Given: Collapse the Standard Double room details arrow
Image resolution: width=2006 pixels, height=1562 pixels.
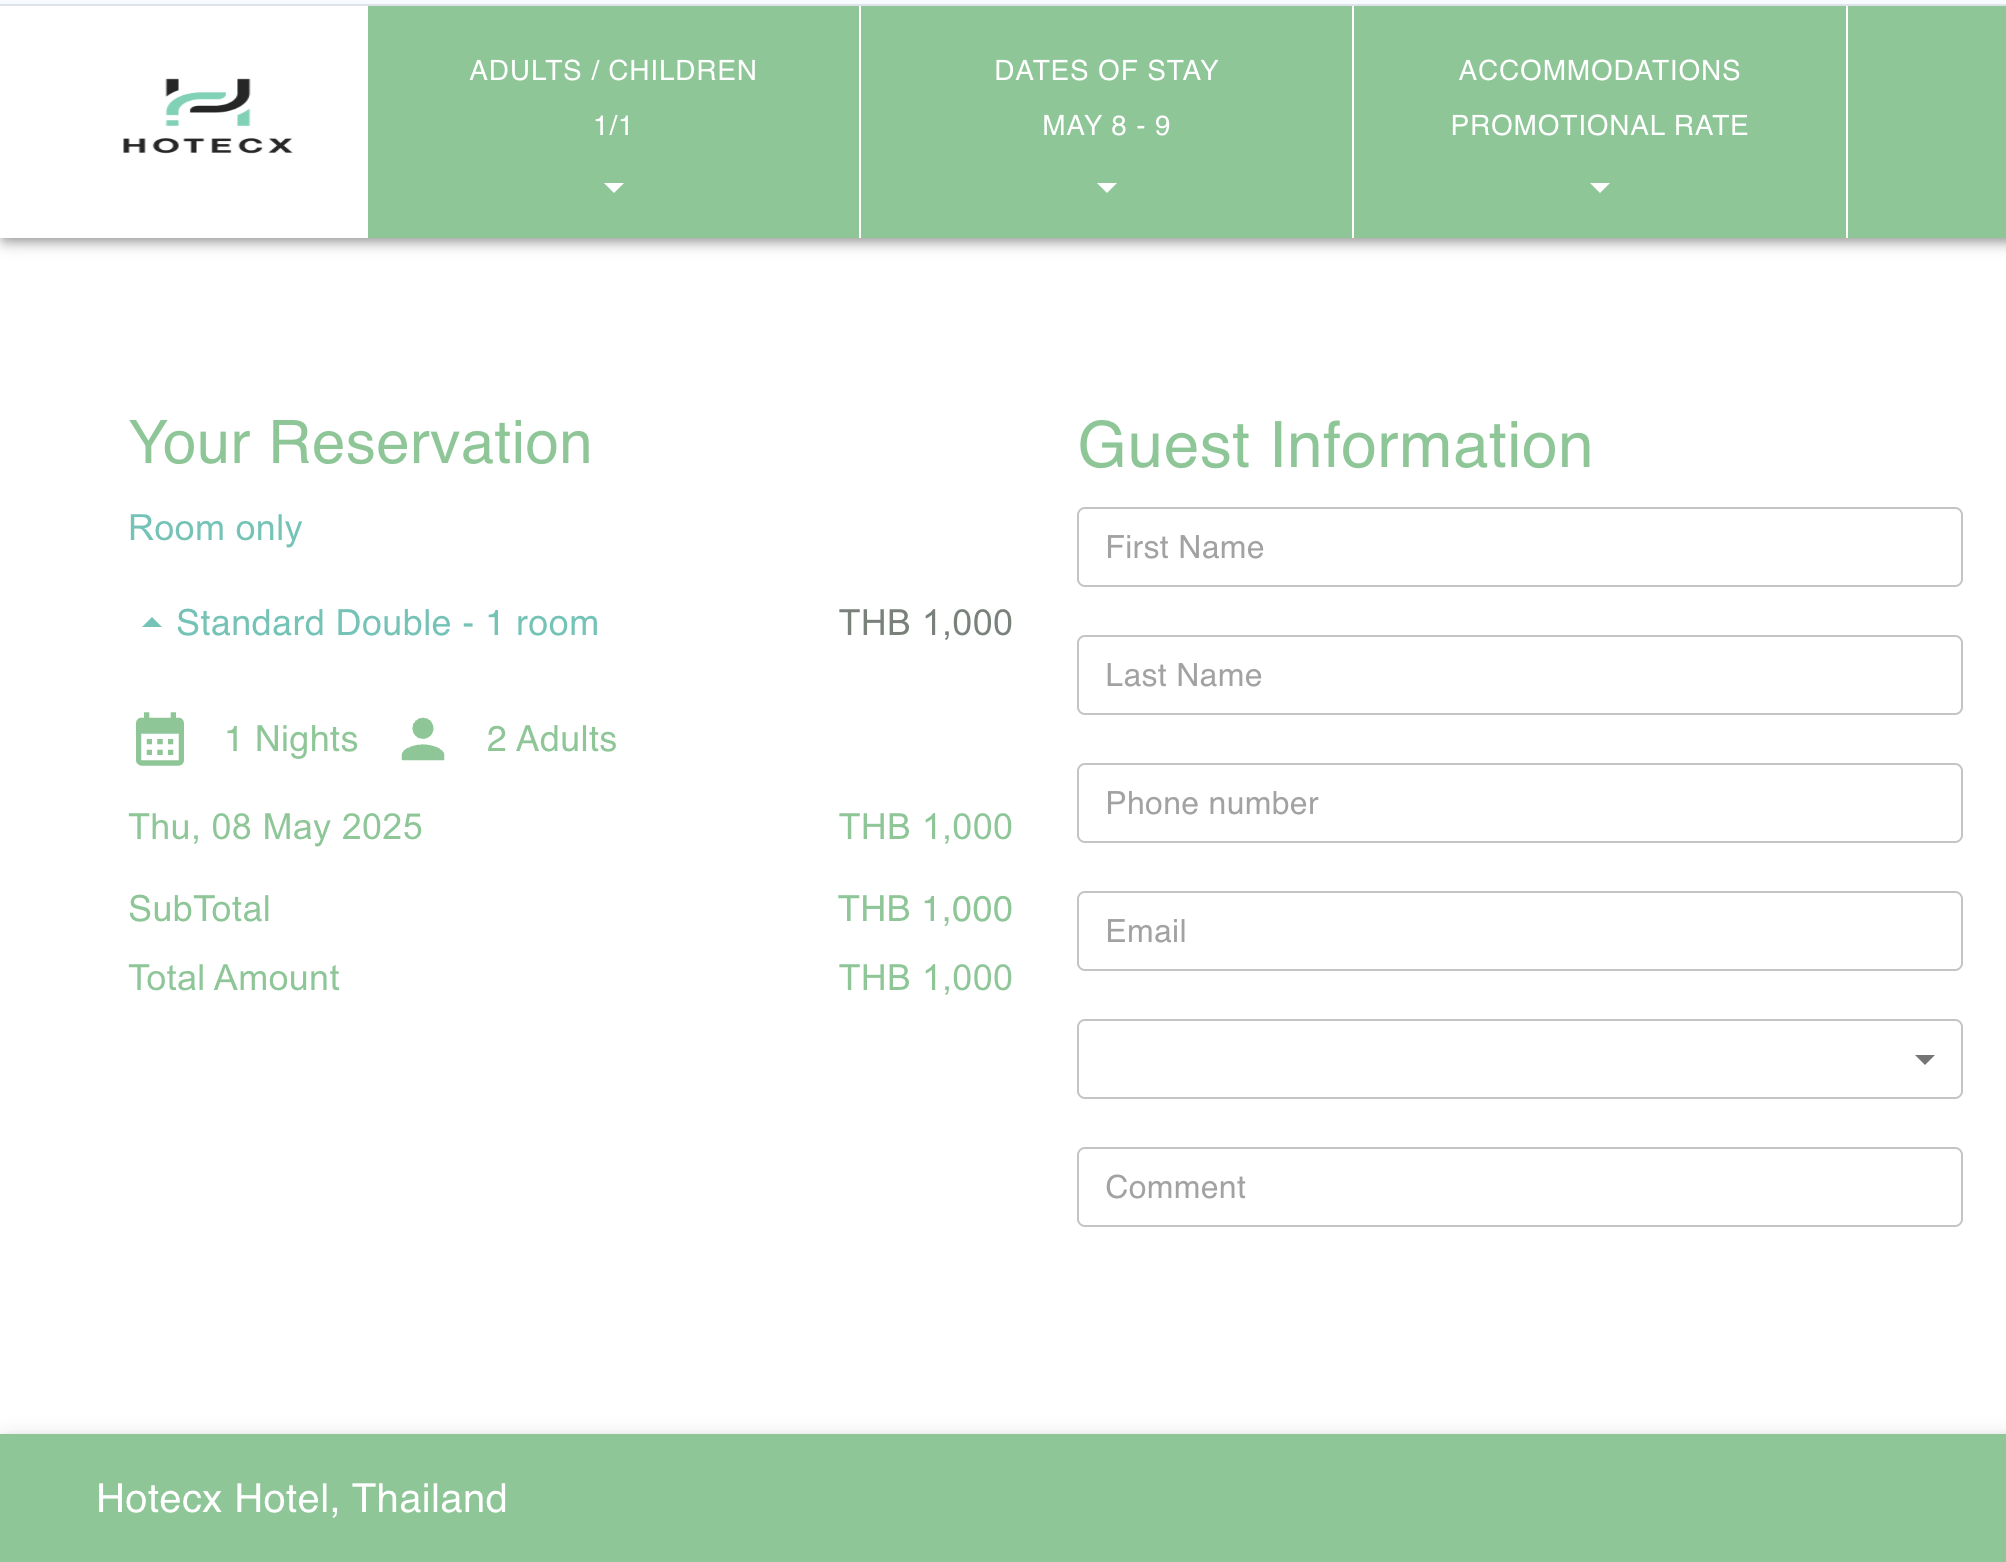Looking at the screenshot, I should 152,623.
